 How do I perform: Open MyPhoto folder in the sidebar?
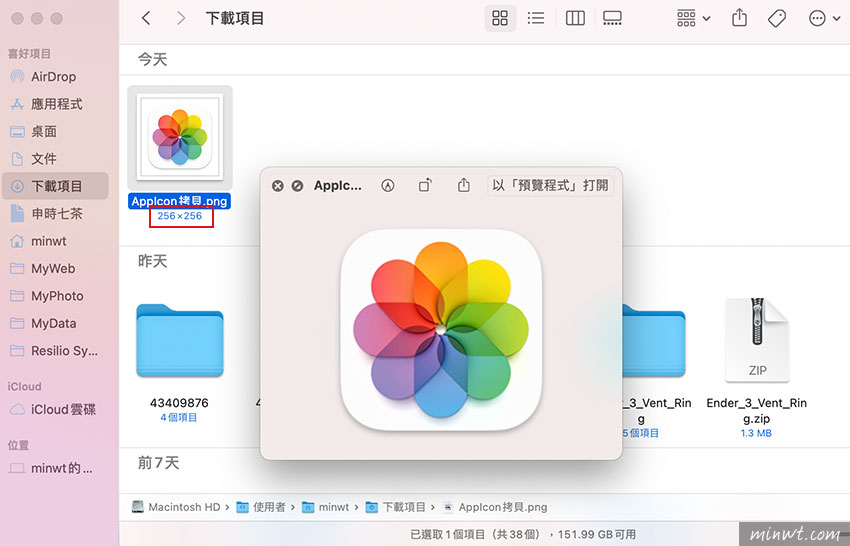tap(55, 296)
